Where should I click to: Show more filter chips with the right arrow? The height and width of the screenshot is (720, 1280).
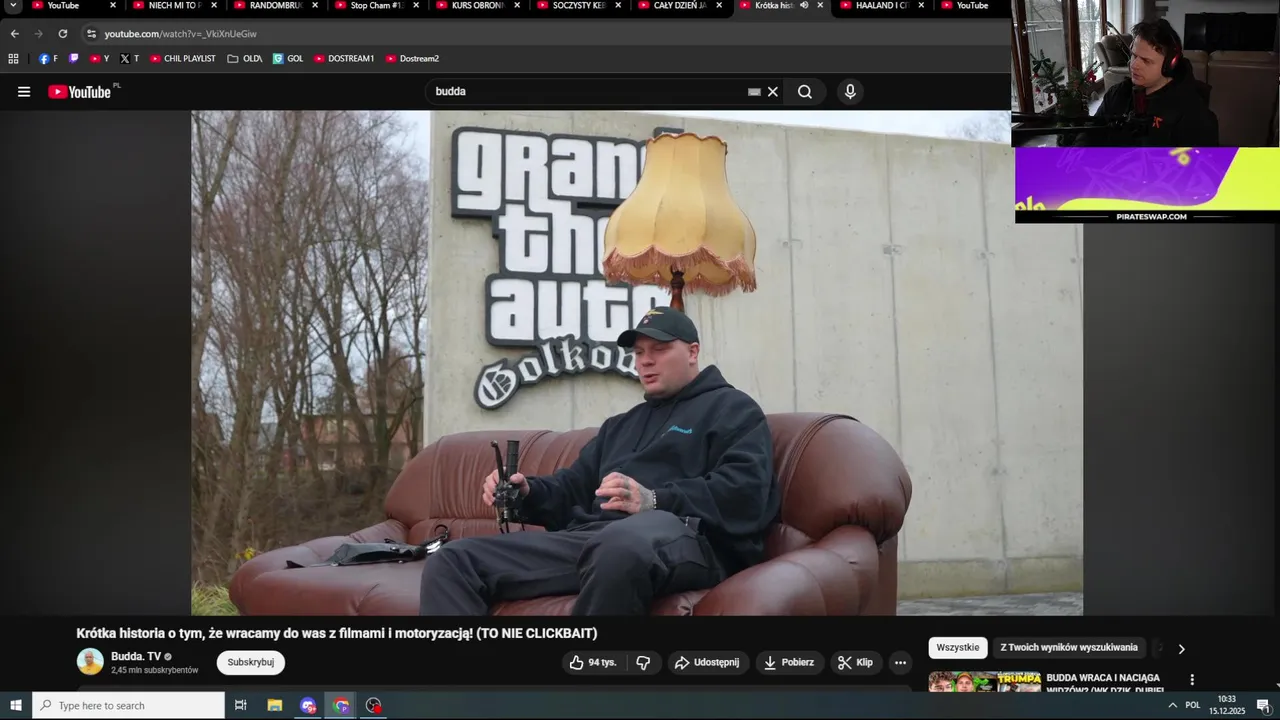point(1181,649)
